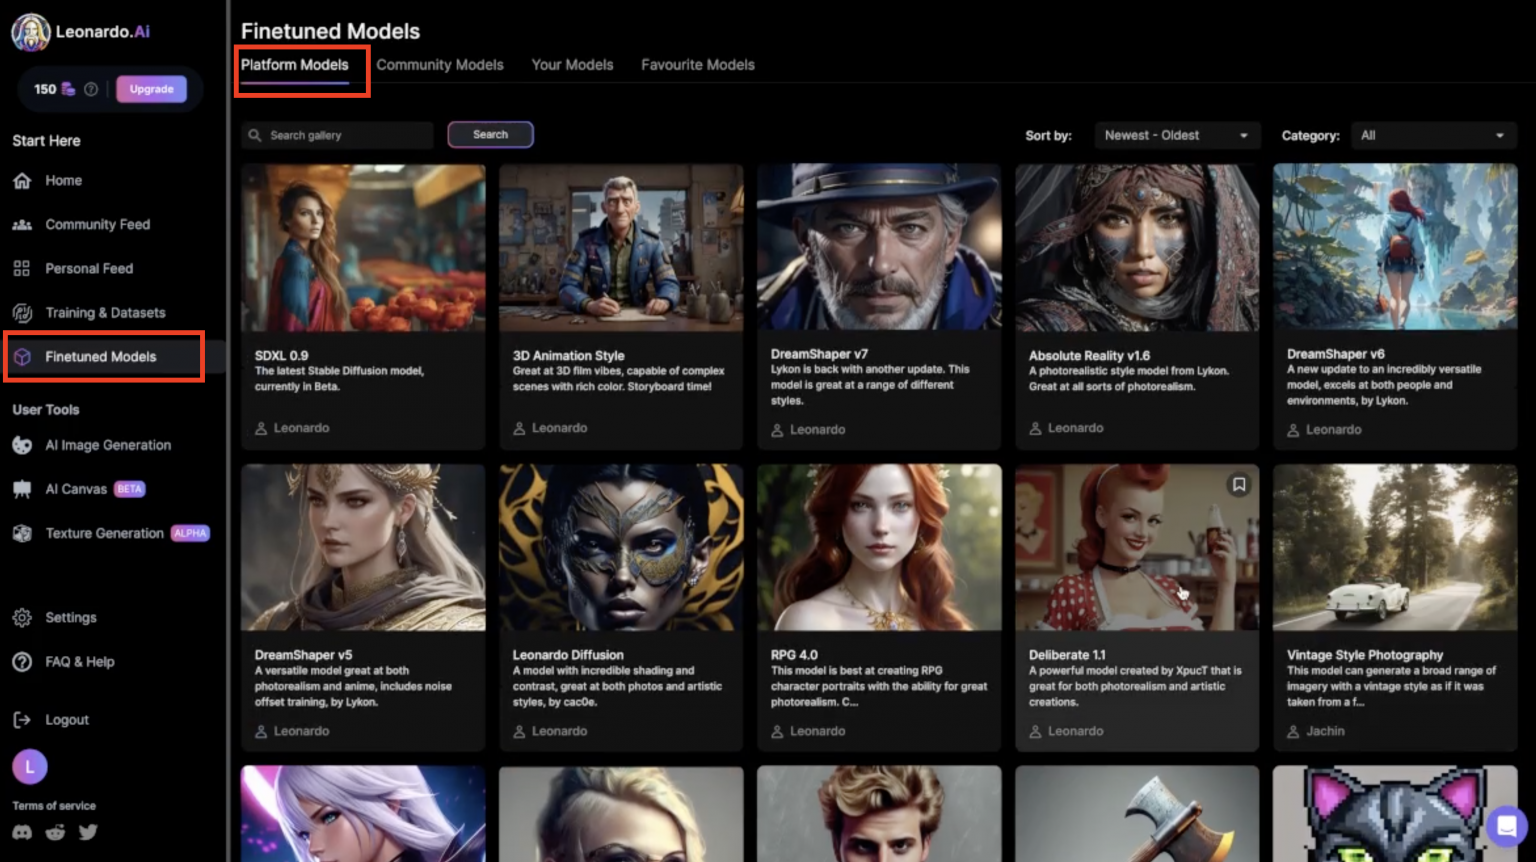1536x862 pixels.
Task: Click the Texture Generation cube icon
Action: (22, 534)
